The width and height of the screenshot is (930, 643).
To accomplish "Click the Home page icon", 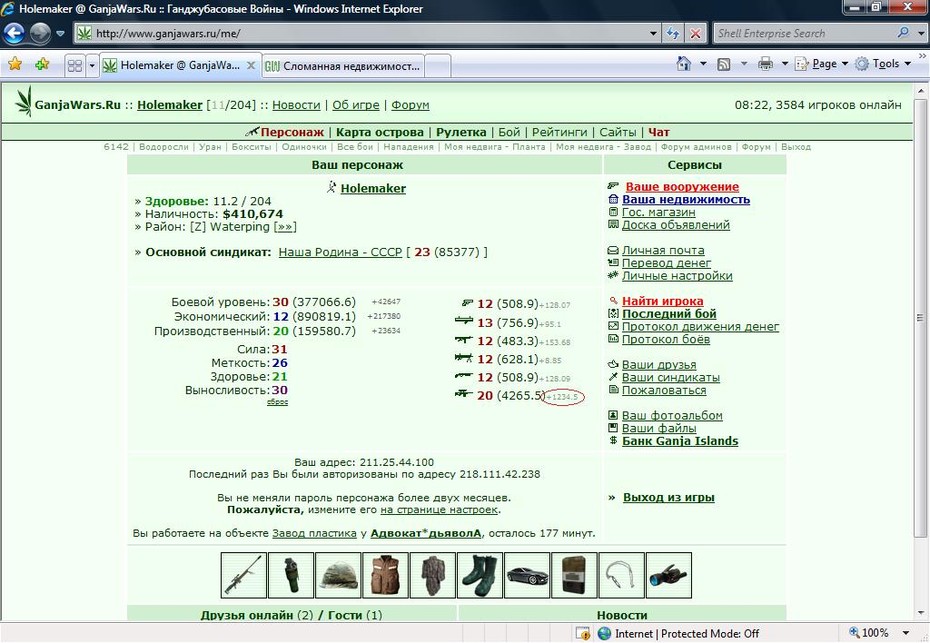I will tap(684, 63).
